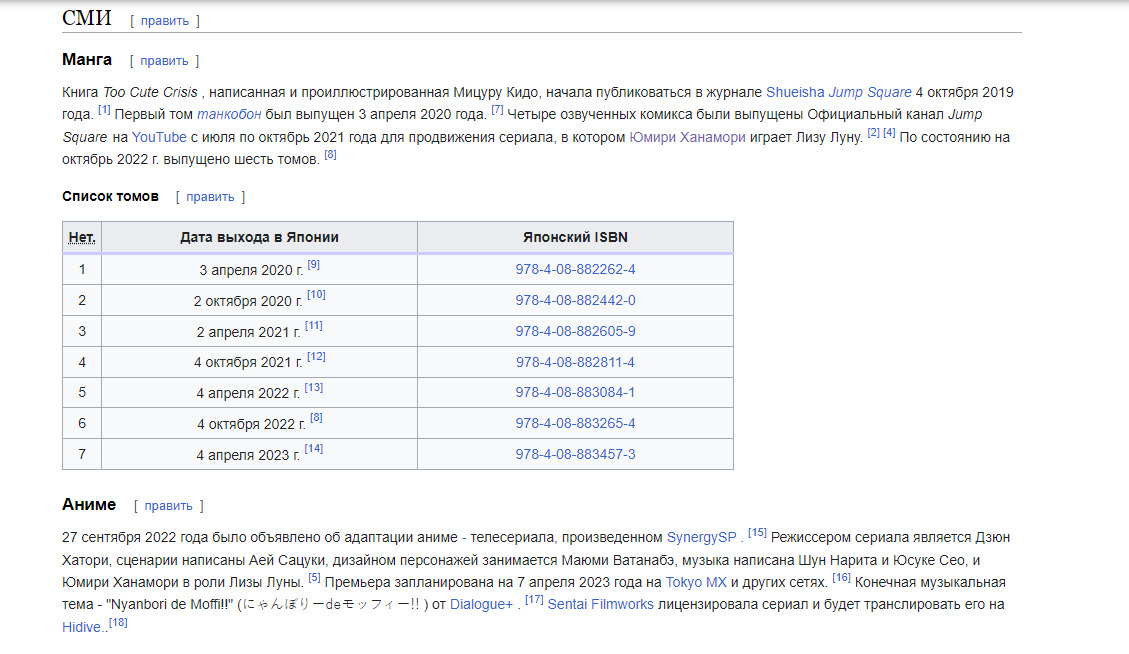Jump to citation 12 beside 4 октября 2021
1129x654 pixels.
pos(316,357)
